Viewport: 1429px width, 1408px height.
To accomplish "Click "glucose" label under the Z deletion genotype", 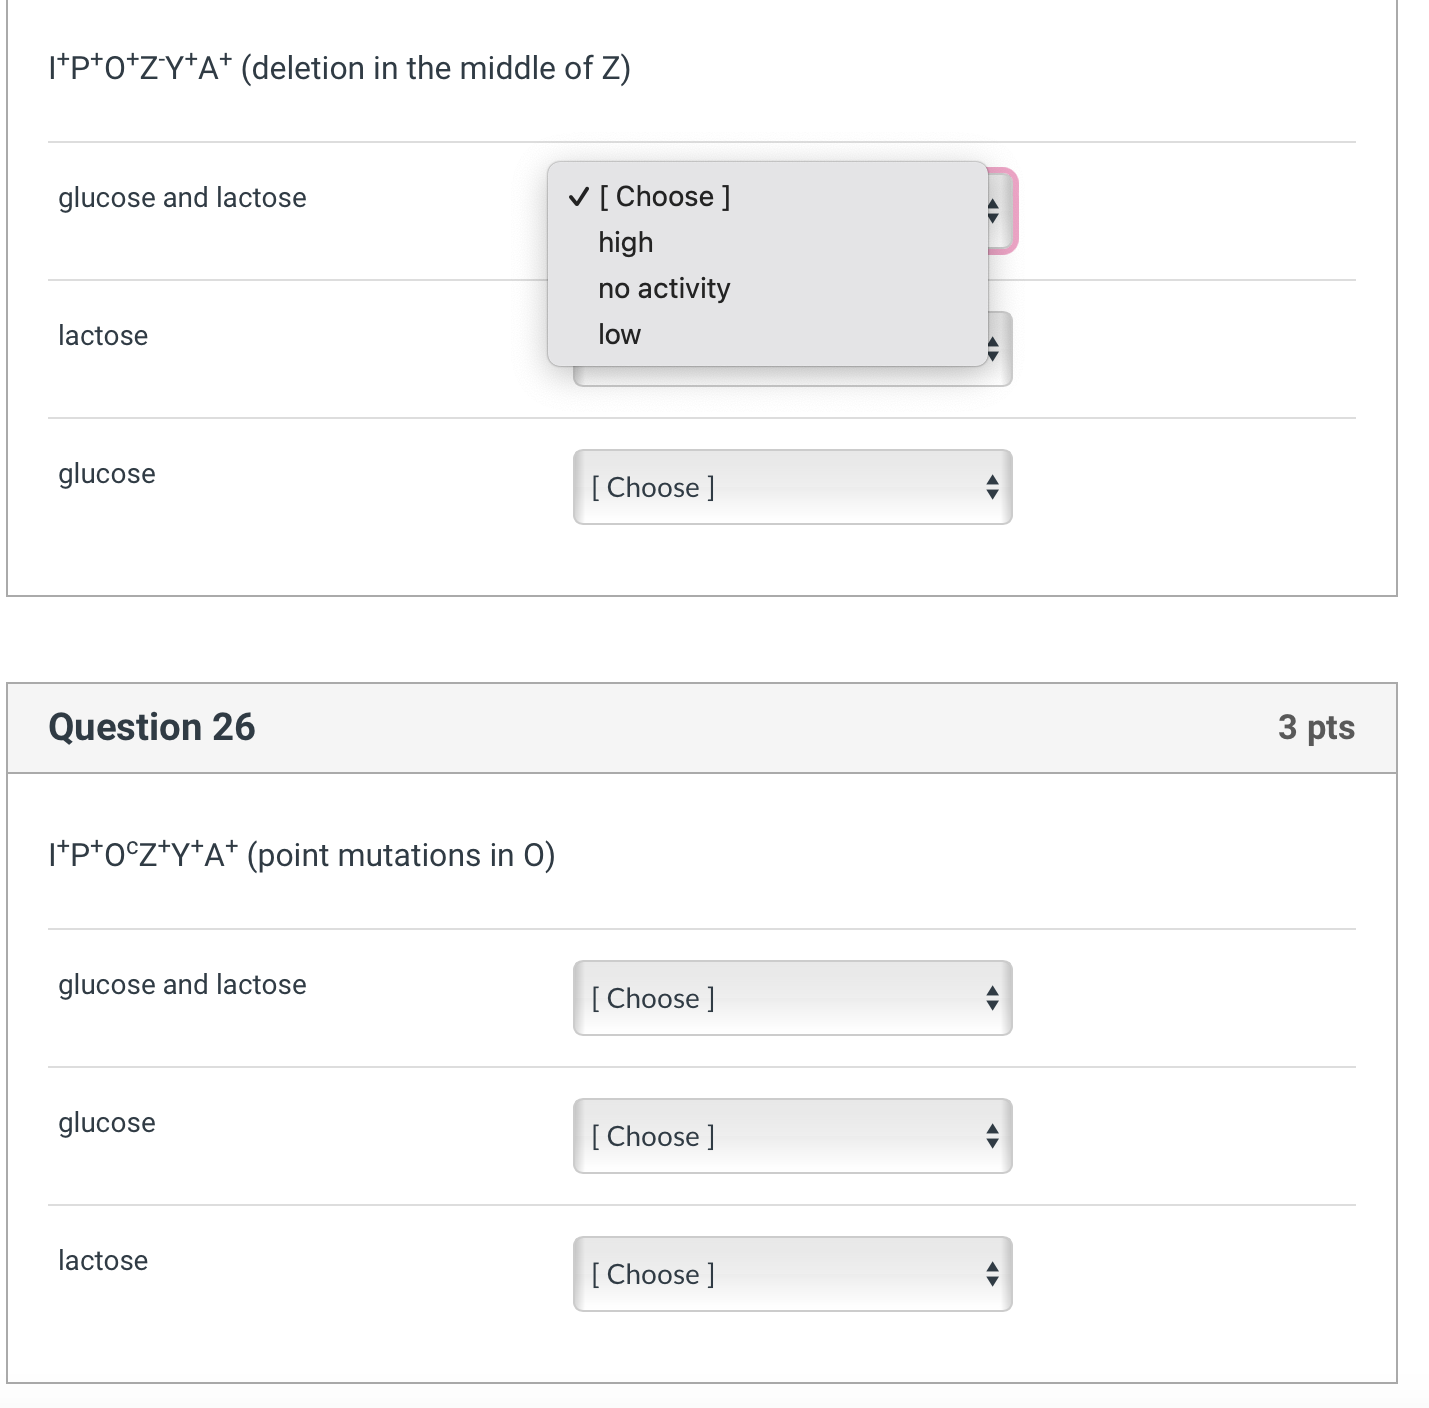I will [x=107, y=474].
